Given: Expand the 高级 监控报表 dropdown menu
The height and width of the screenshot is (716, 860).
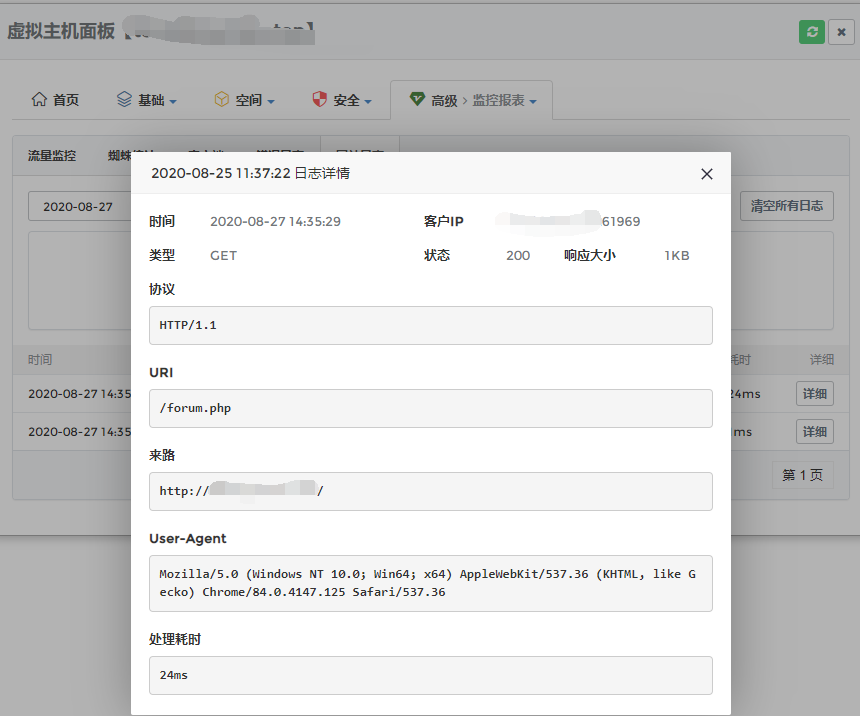Looking at the screenshot, I should [x=472, y=100].
